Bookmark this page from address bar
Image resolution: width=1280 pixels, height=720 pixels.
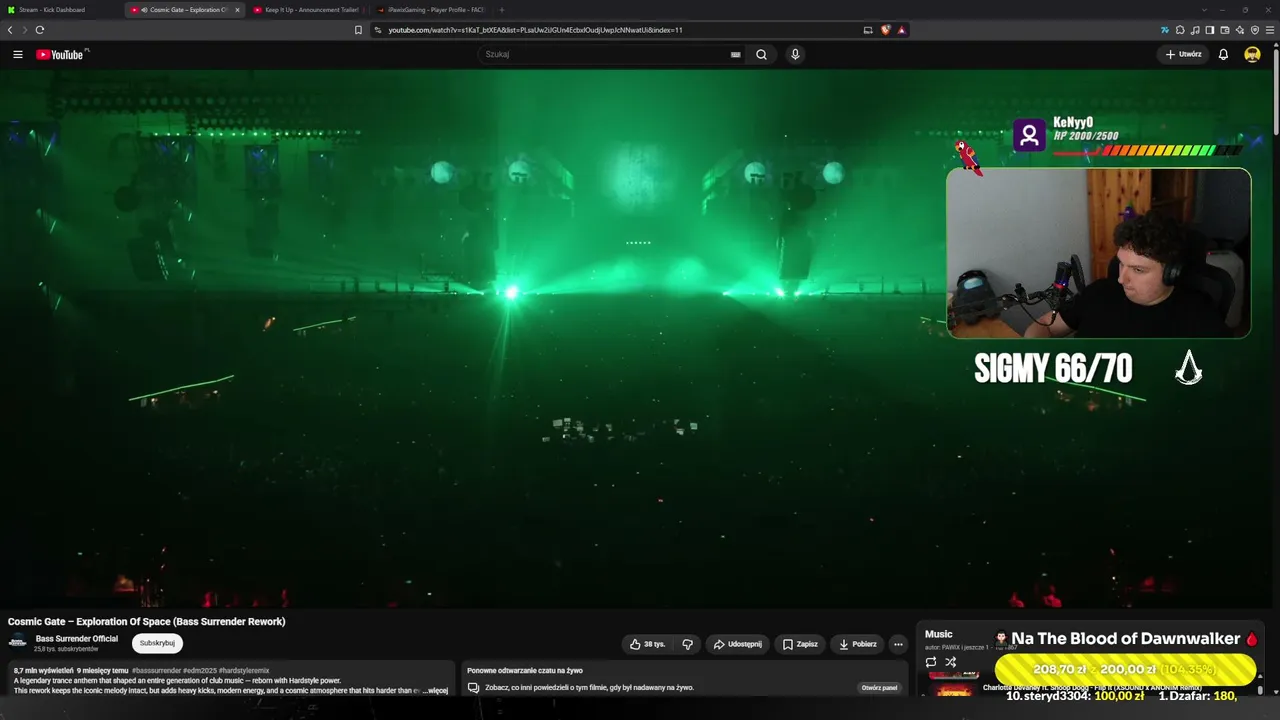358,30
